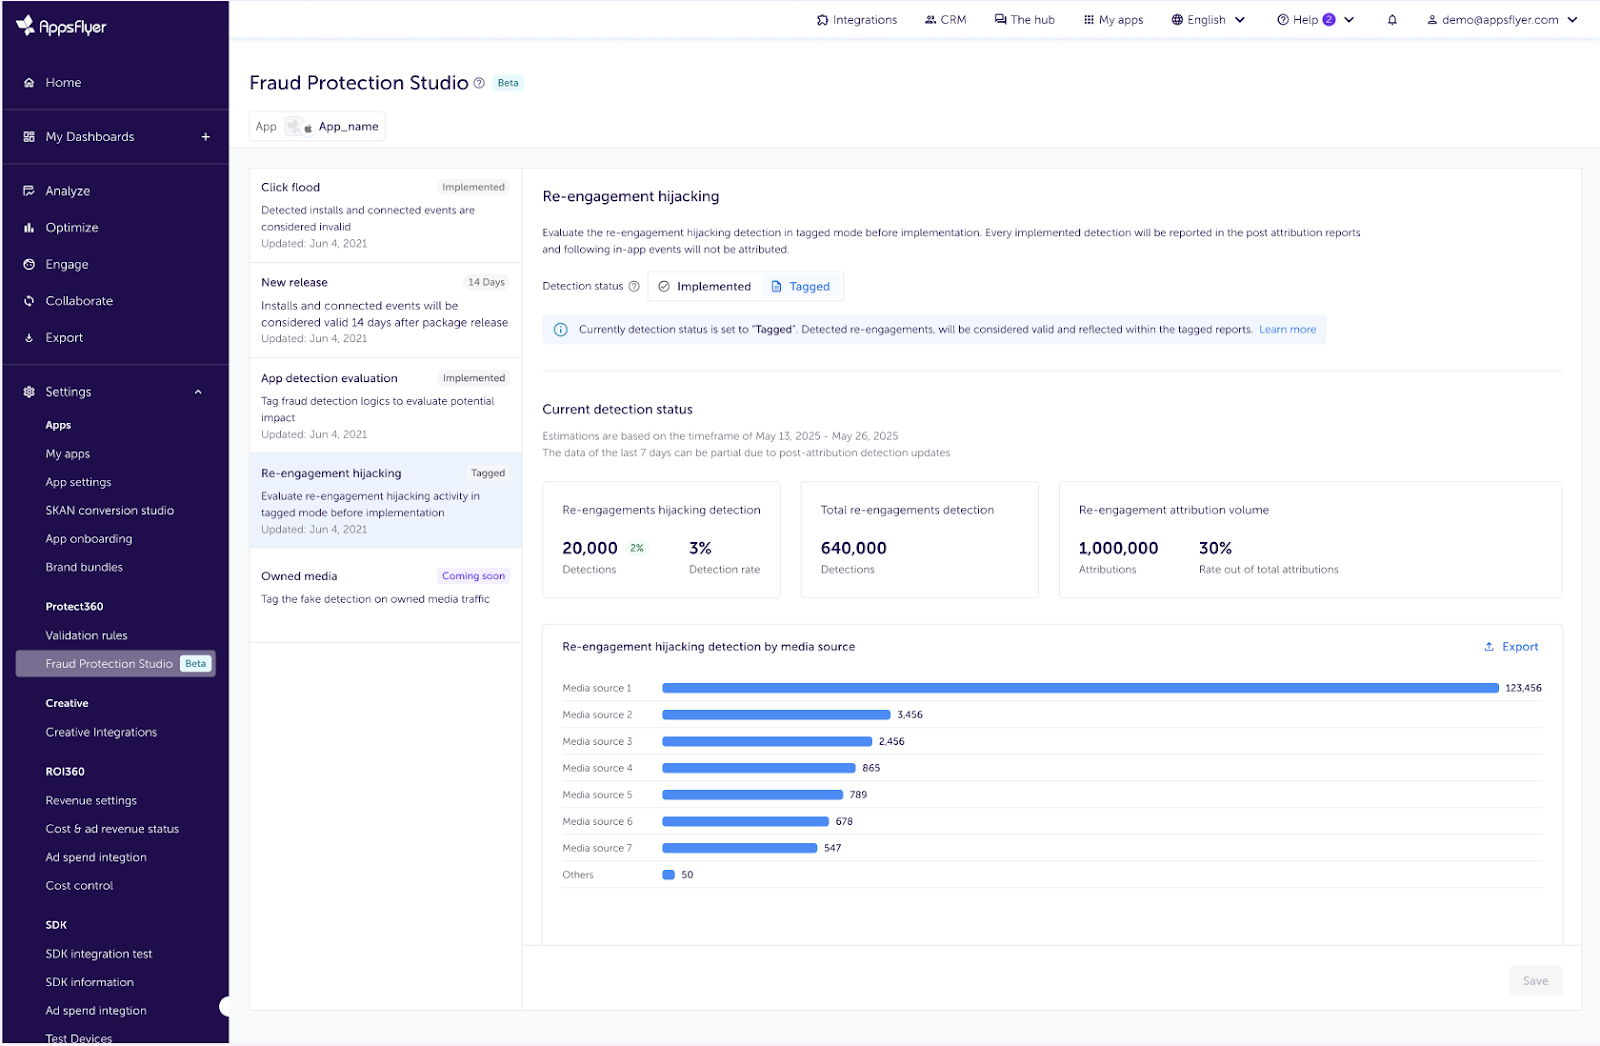This screenshot has height=1046, width=1600.
Task: Click the Settings gear icon in sidebar
Action: point(29,392)
